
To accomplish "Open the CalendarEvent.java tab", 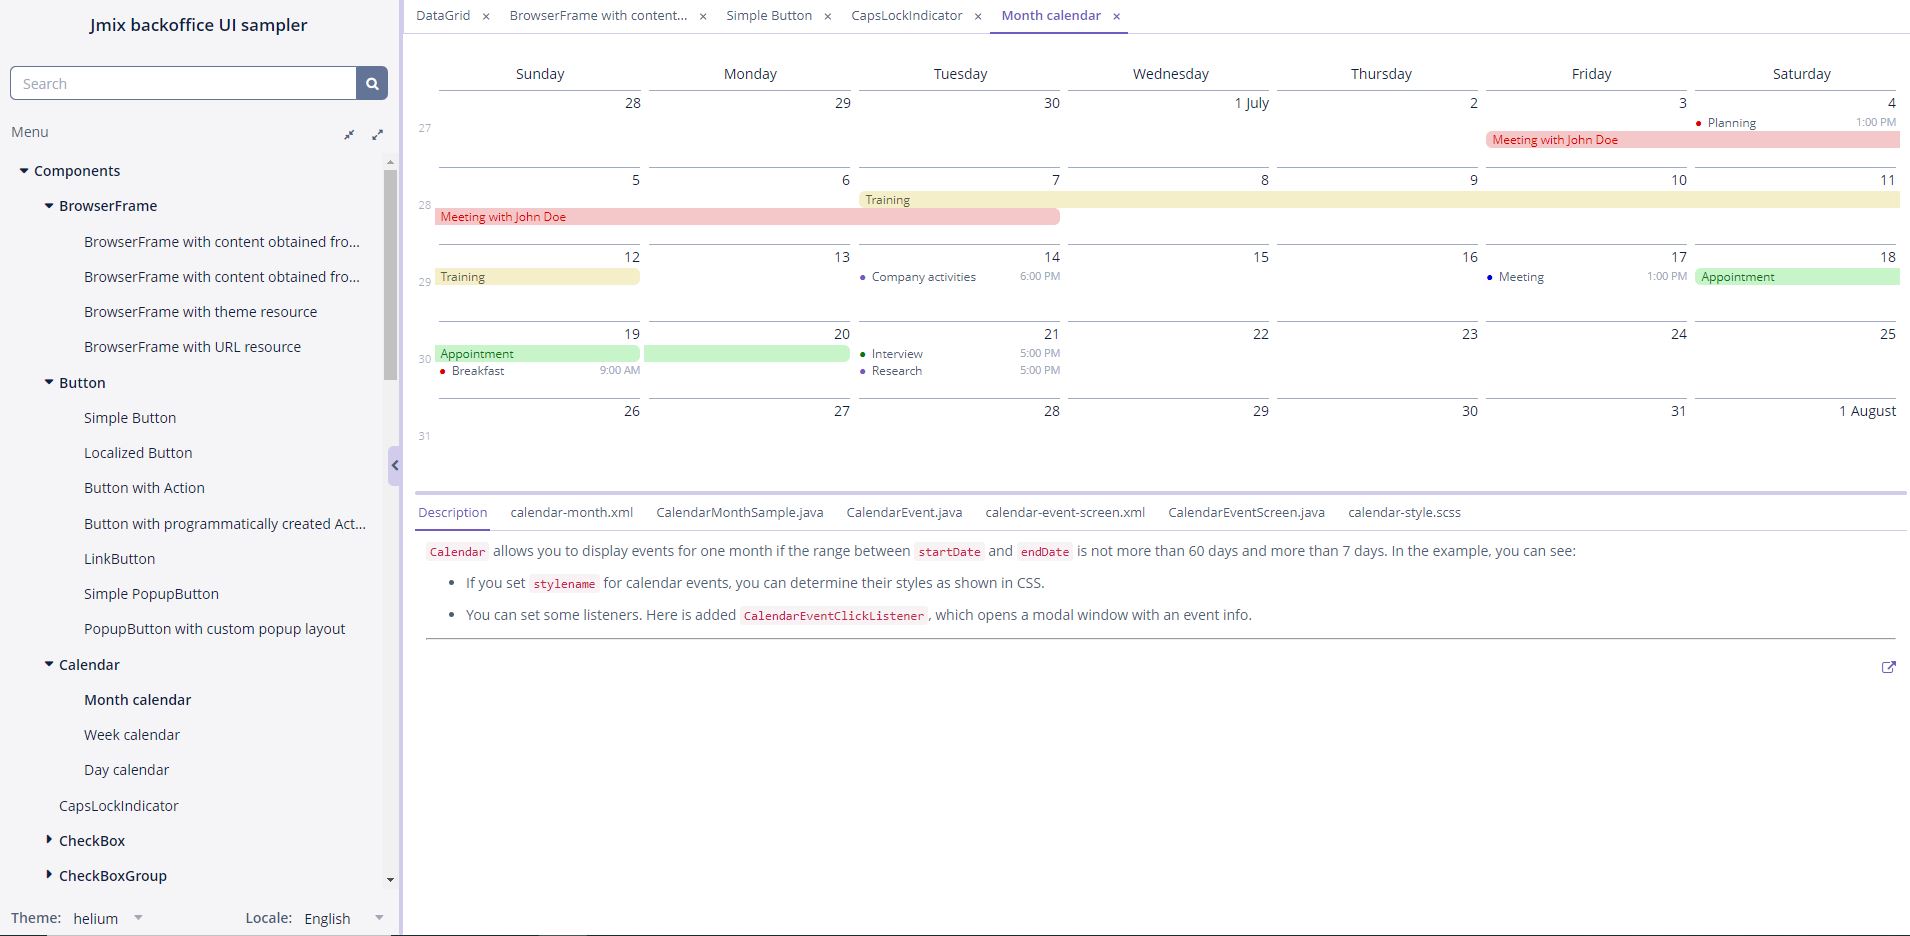I will coord(904,512).
